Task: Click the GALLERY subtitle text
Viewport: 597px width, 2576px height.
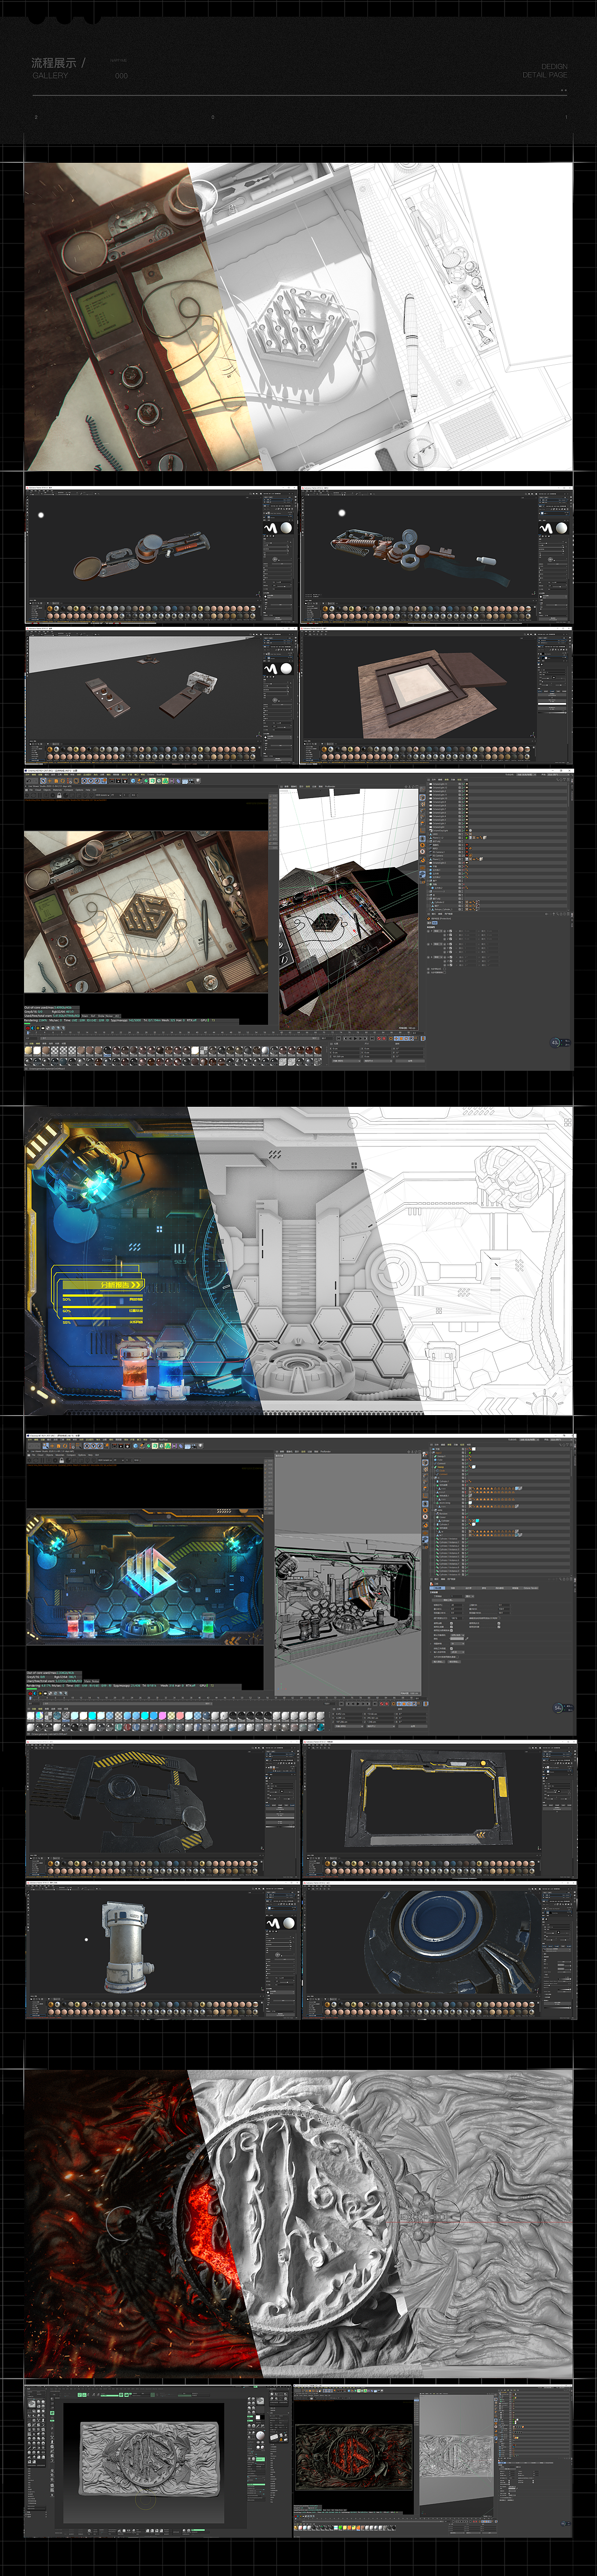Action: click(x=50, y=75)
